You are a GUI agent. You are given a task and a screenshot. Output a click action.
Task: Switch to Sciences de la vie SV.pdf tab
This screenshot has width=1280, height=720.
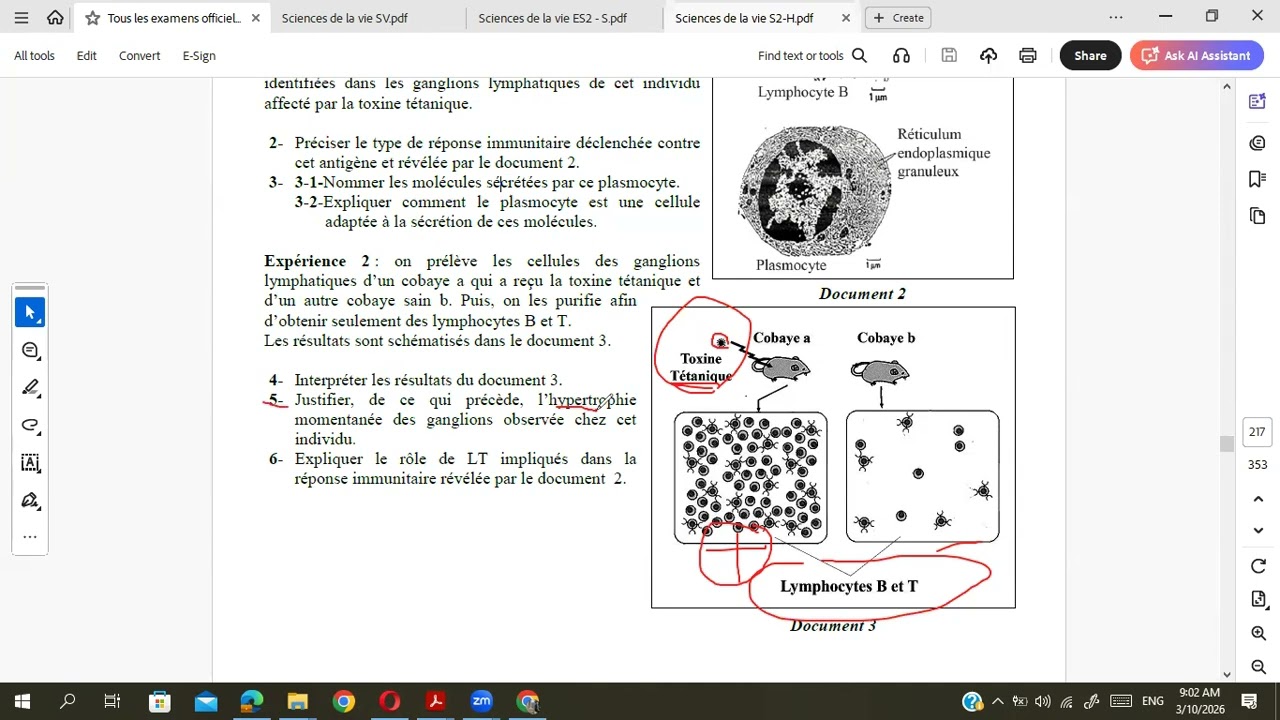point(344,18)
